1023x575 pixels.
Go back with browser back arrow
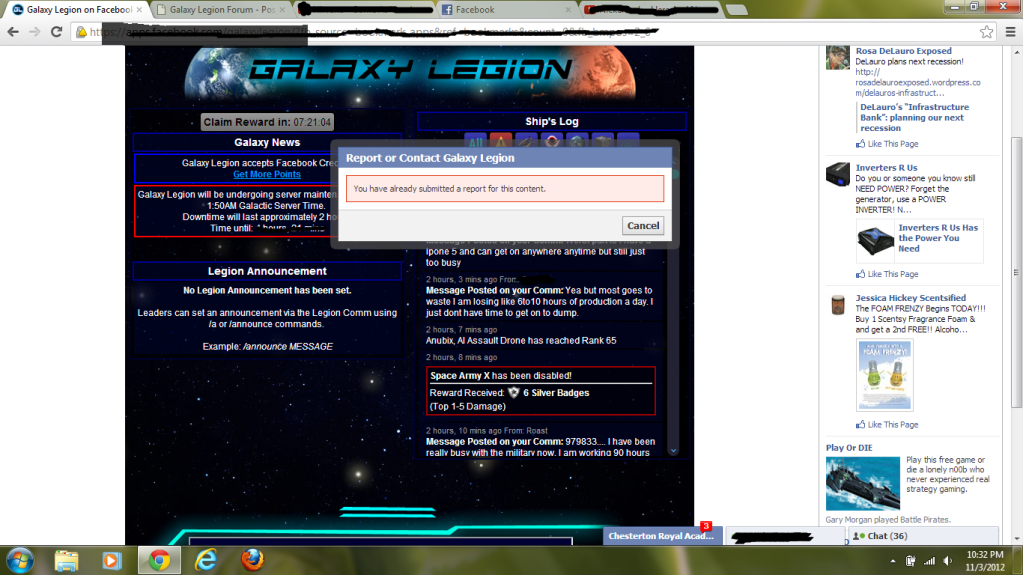(x=13, y=31)
